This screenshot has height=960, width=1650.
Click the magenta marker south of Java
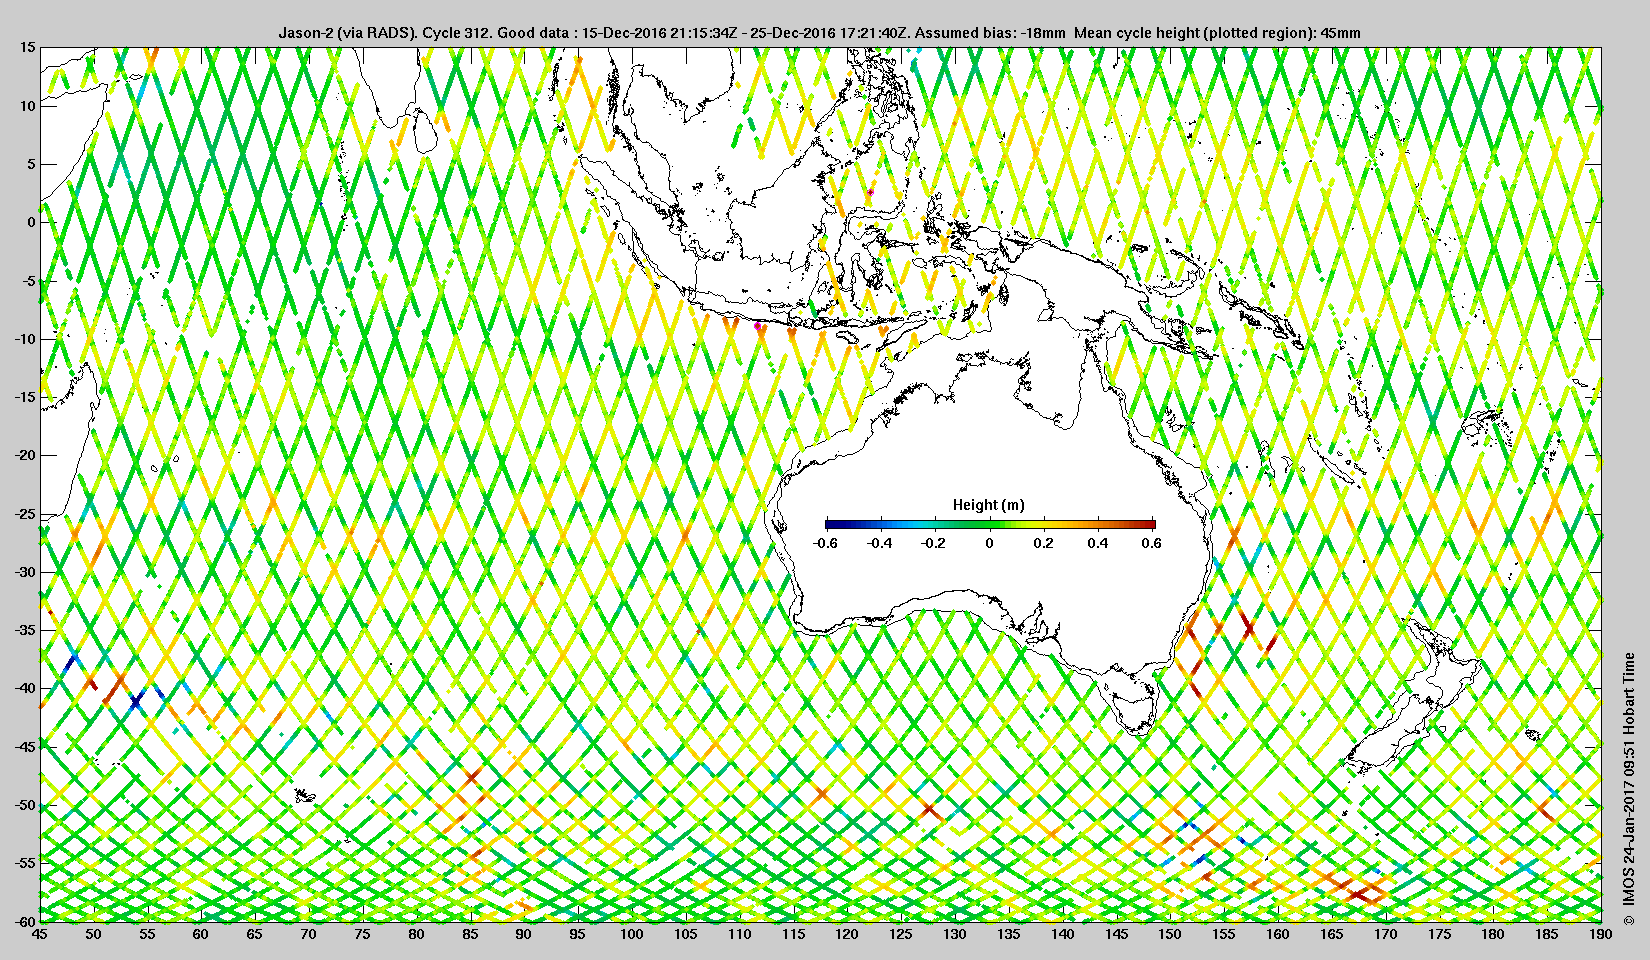pos(757,326)
